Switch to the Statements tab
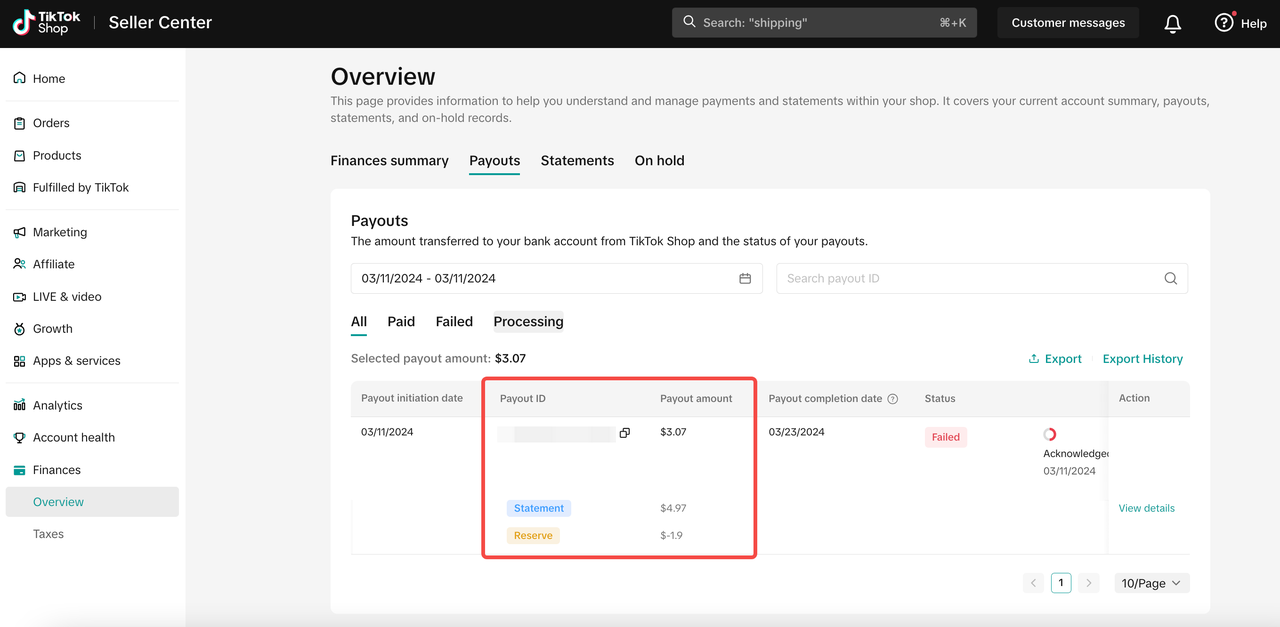 click(x=577, y=161)
